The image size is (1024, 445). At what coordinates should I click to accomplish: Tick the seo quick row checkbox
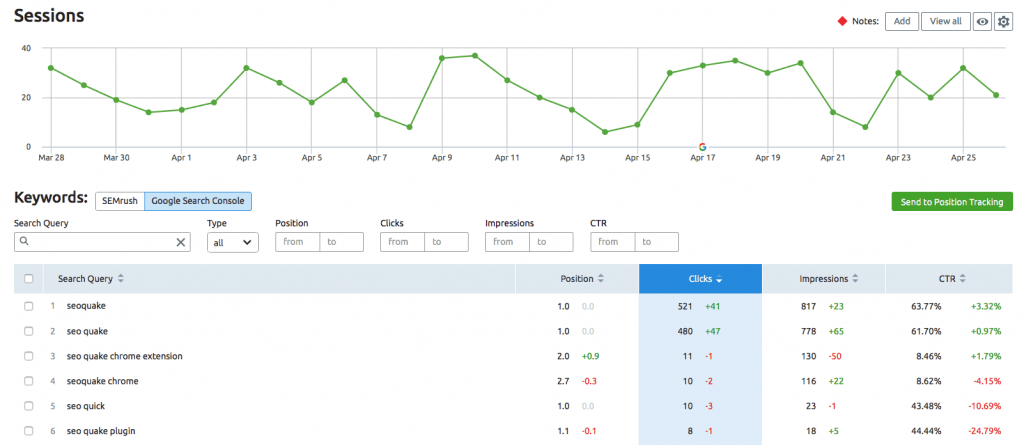[29, 406]
